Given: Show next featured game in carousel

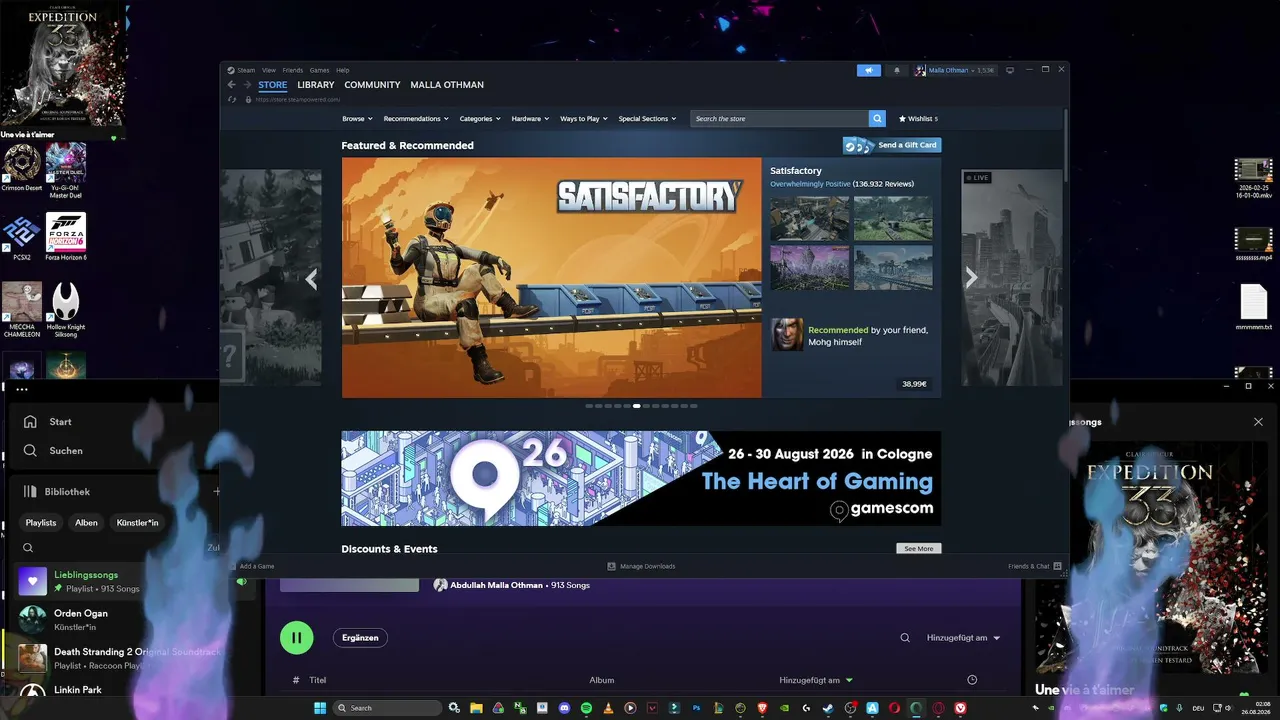Looking at the screenshot, I should pyautogui.click(x=971, y=279).
